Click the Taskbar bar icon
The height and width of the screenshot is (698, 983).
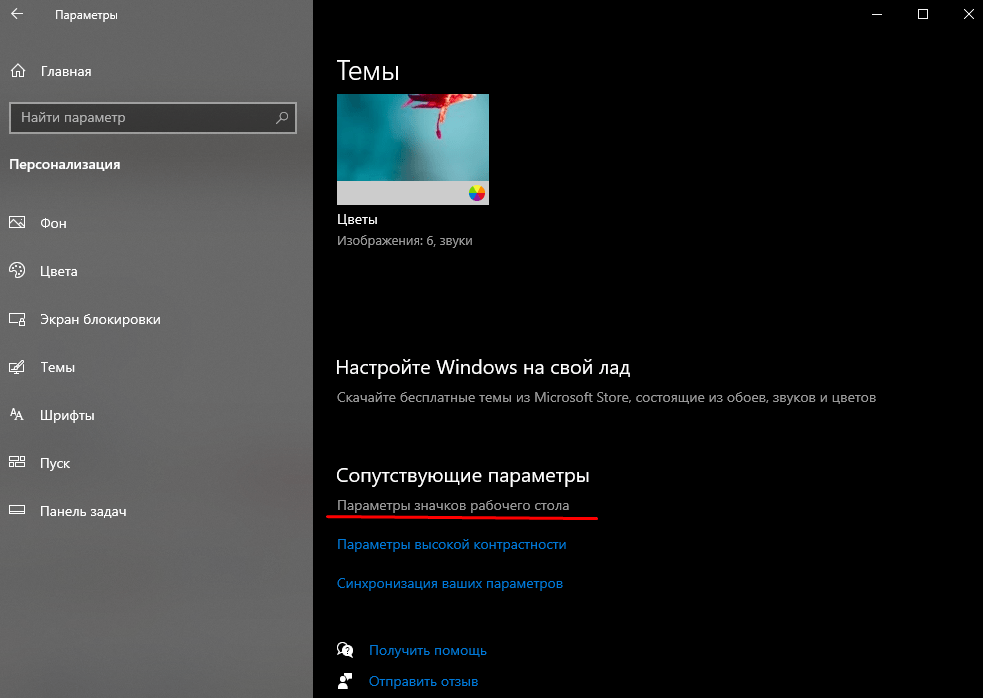pyautogui.click(x=17, y=511)
